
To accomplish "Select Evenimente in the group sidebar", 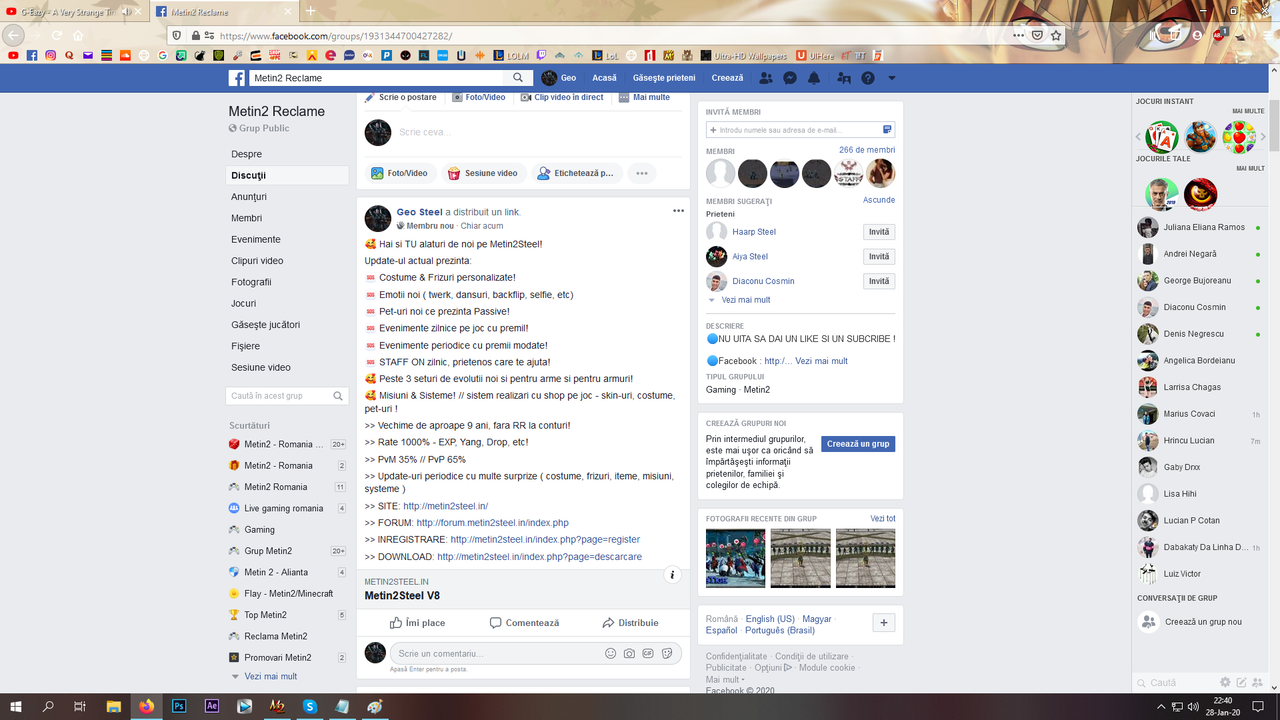I will (256, 239).
